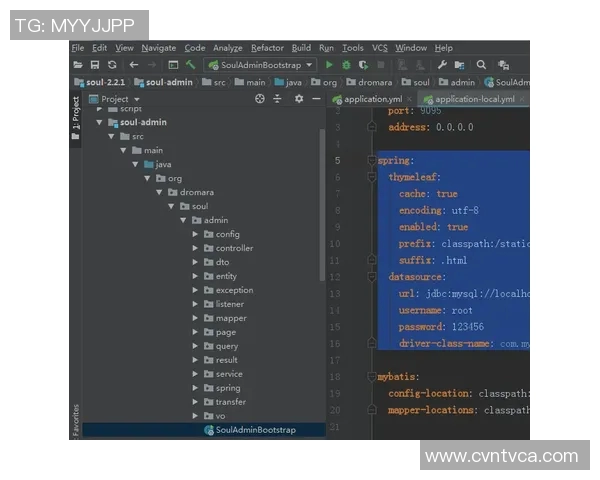Click the wrench settings icon in toolbar
Viewport: 600px width, 480px height.
[x=442, y=65]
